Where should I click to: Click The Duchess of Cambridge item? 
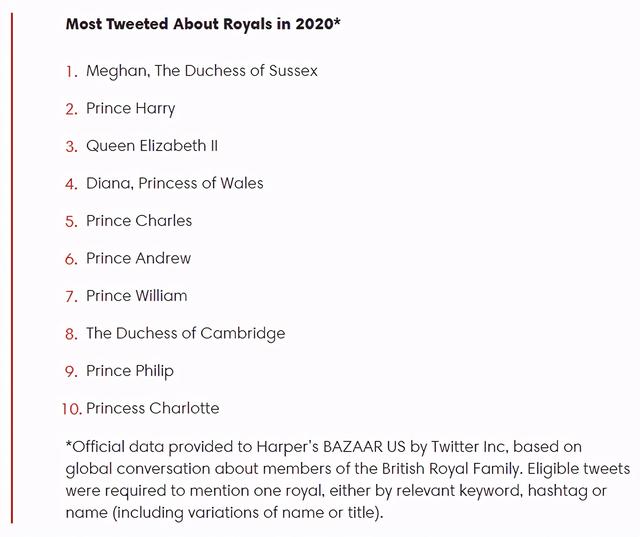pos(186,334)
